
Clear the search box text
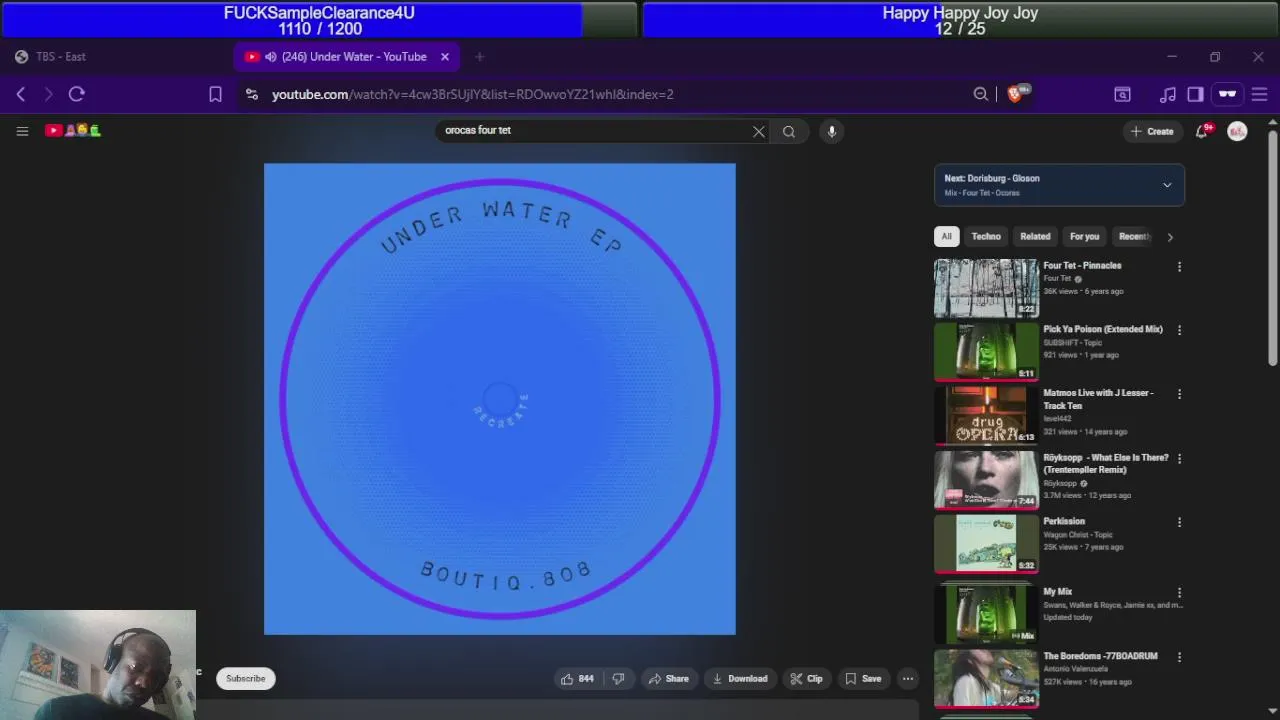(759, 131)
